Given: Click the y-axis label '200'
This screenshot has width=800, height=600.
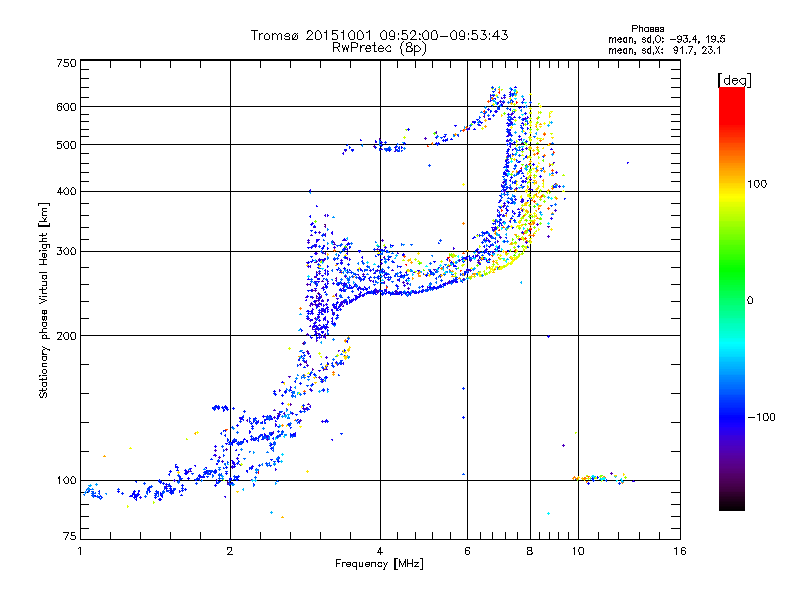Looking at the screenshot, I should [67, 336].
